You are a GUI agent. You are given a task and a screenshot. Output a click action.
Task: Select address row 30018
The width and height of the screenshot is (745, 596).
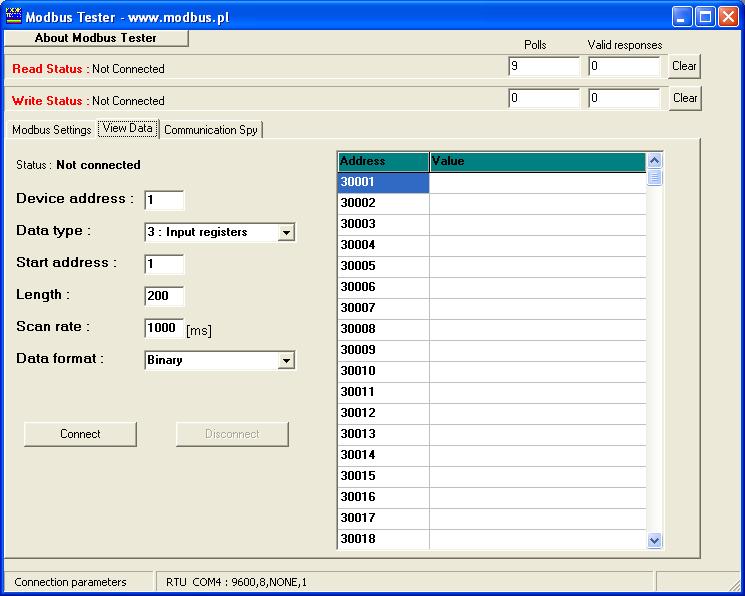[x=383, y=539]
